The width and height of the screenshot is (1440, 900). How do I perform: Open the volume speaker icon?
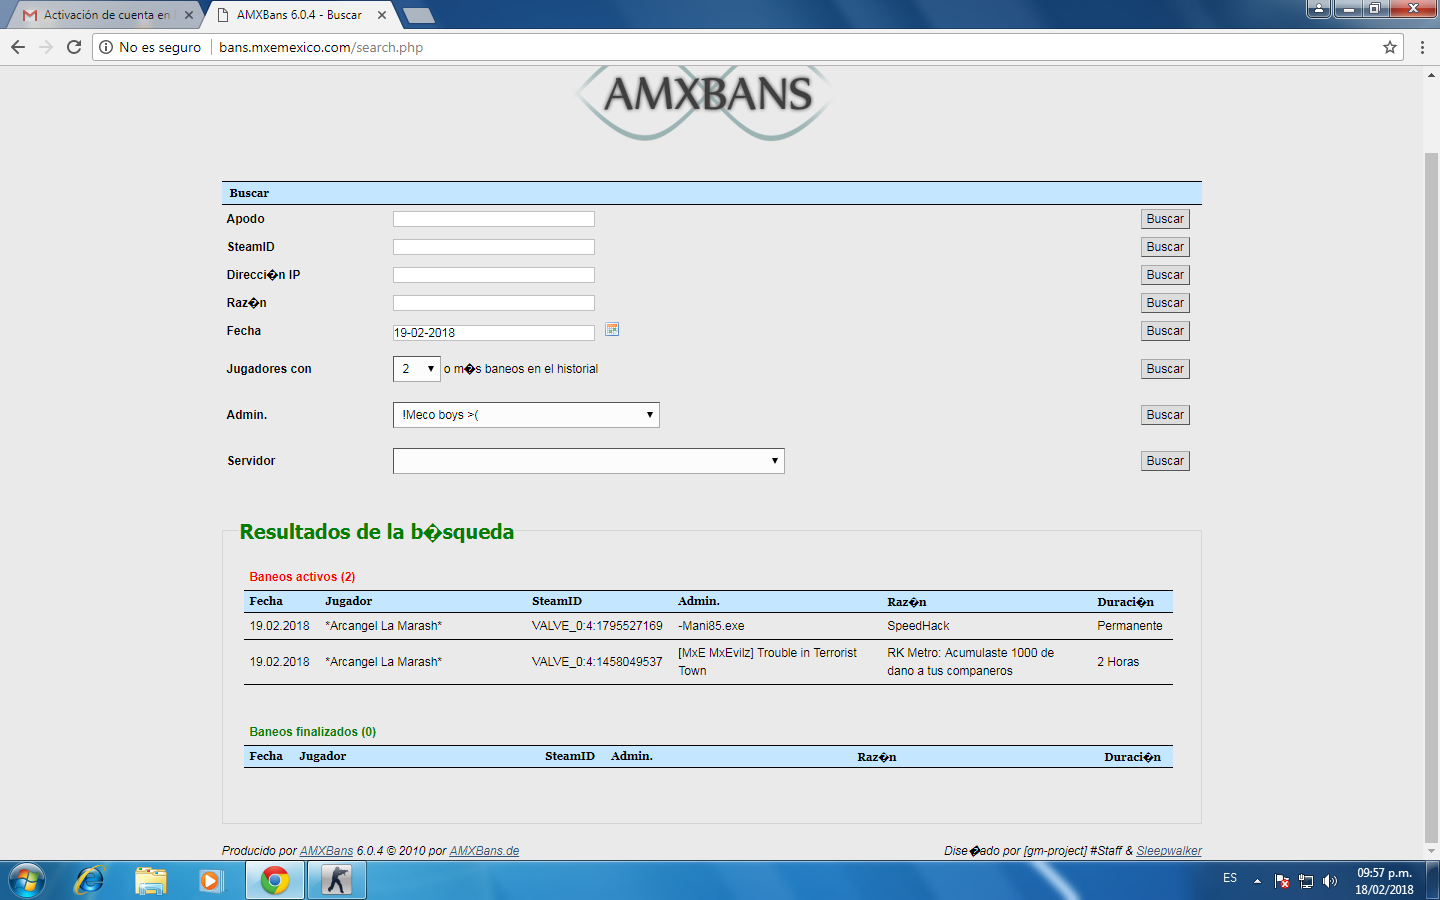pyautogui.click(x=1330, y=881)
